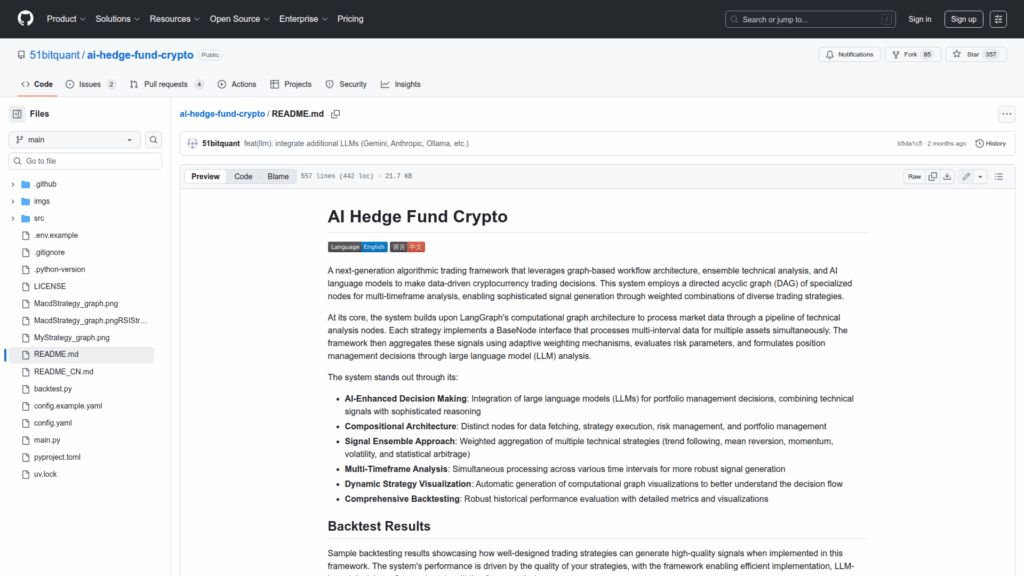
Task: Copy the README.md file path
Action: click(x=336, y=114)
